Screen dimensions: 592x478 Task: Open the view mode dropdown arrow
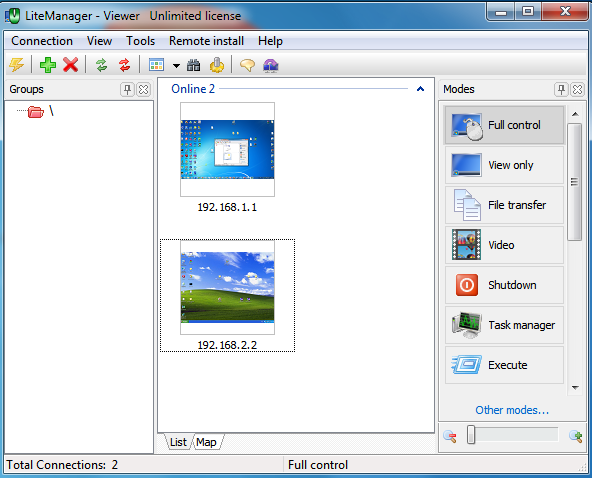[176, 66]
